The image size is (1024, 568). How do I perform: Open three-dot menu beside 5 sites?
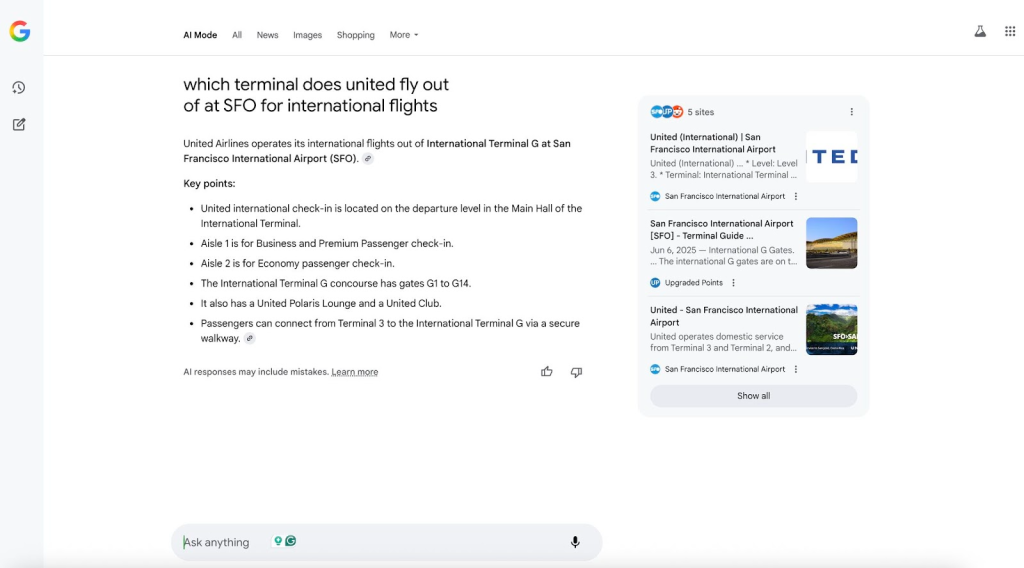point(852,112)
